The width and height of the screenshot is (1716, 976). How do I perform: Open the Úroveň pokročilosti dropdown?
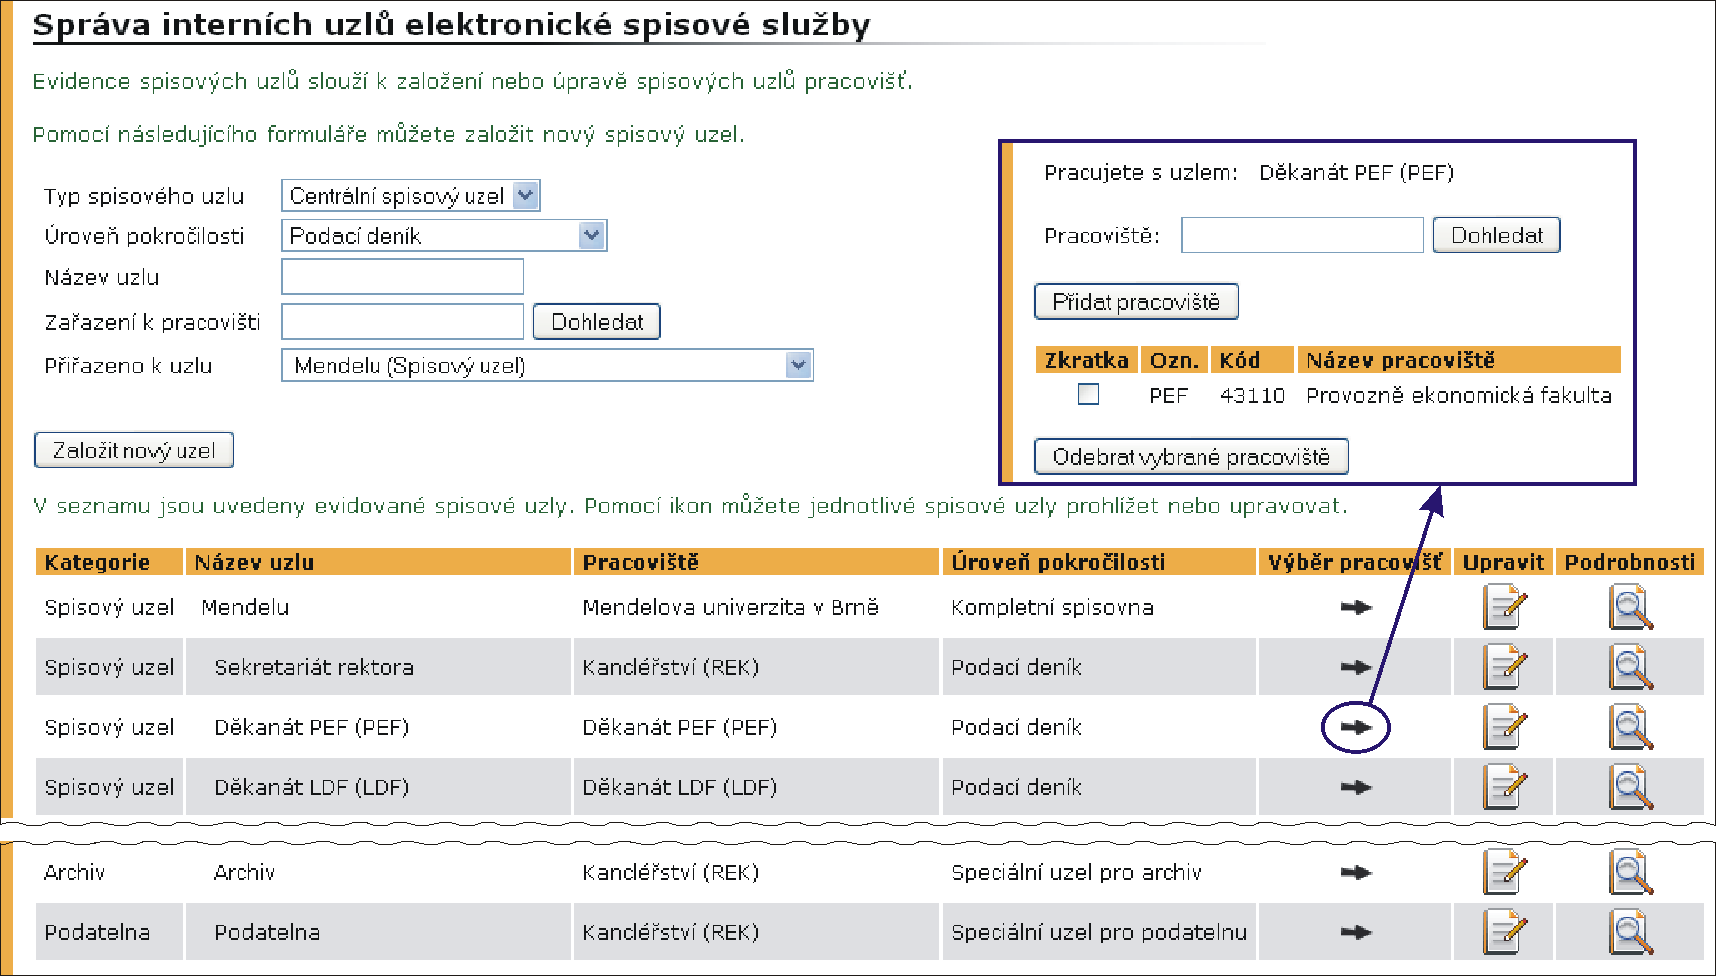pos(444,236)
